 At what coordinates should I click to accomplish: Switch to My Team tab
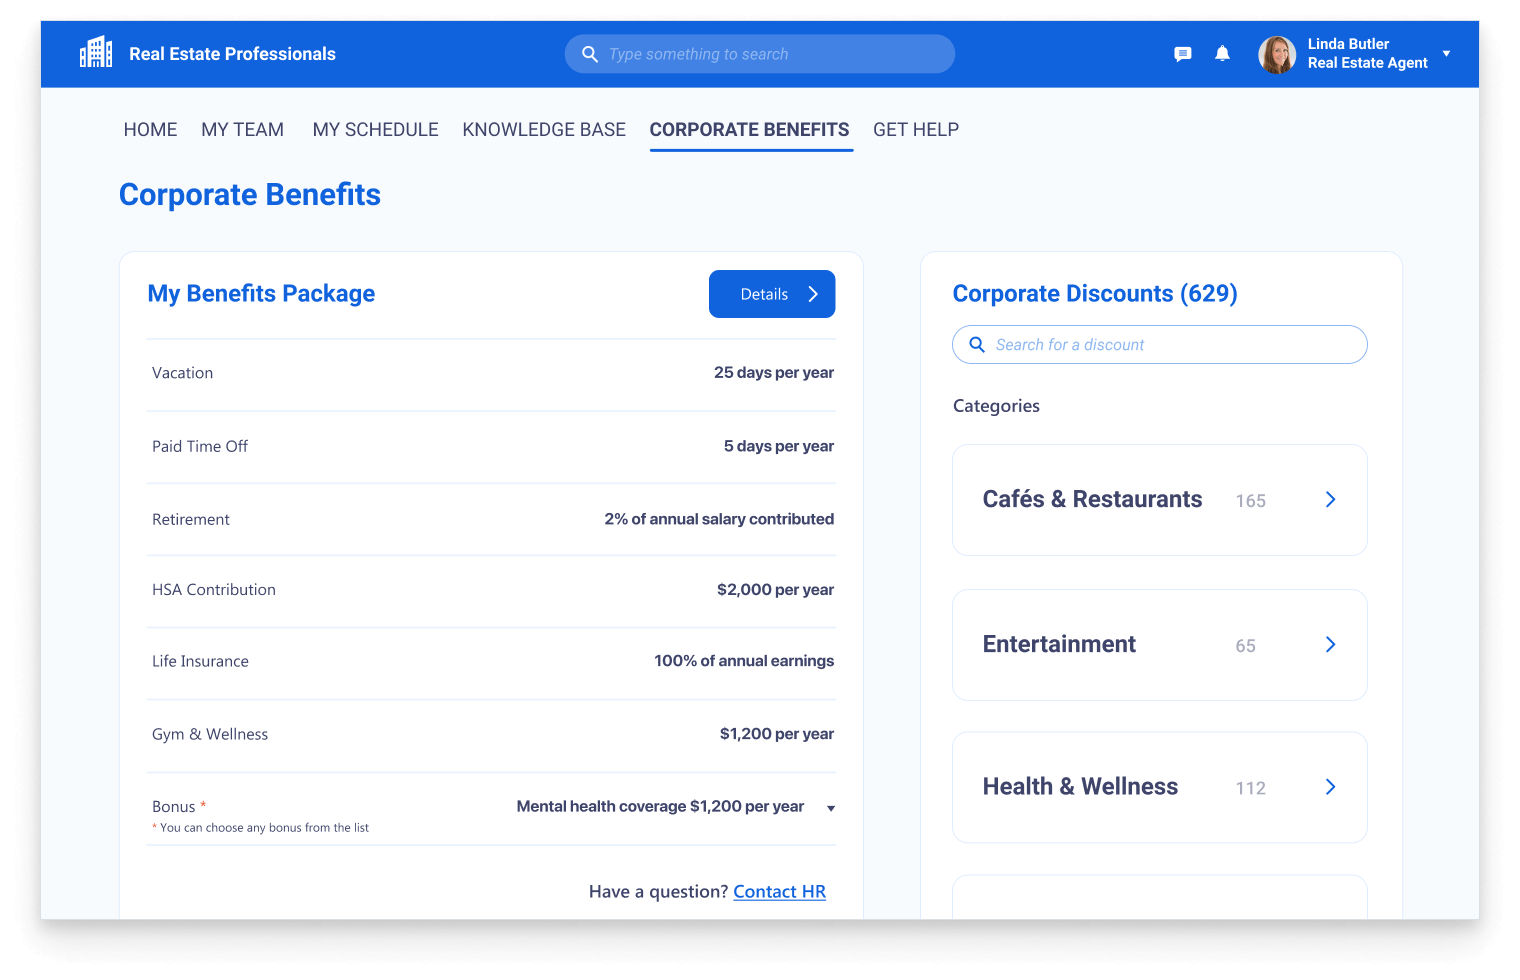pyautogui.click(x=242, y=130)
